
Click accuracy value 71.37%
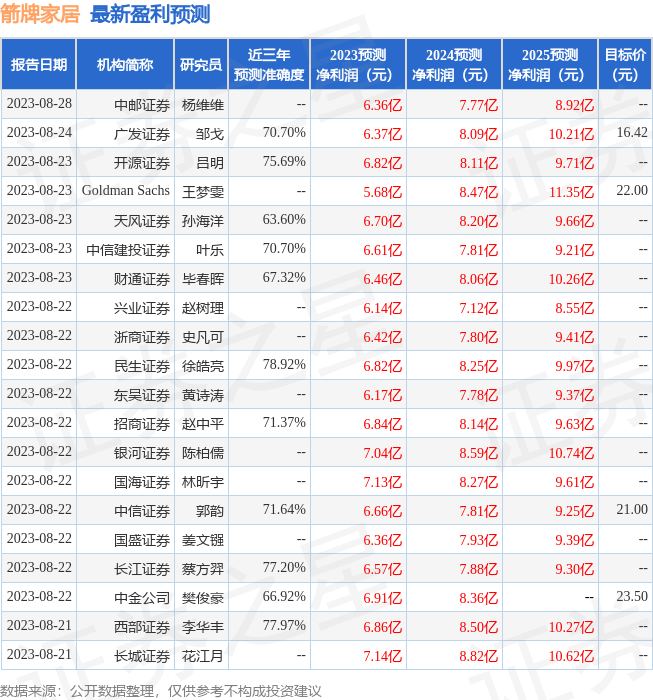(x=284, y=422)
